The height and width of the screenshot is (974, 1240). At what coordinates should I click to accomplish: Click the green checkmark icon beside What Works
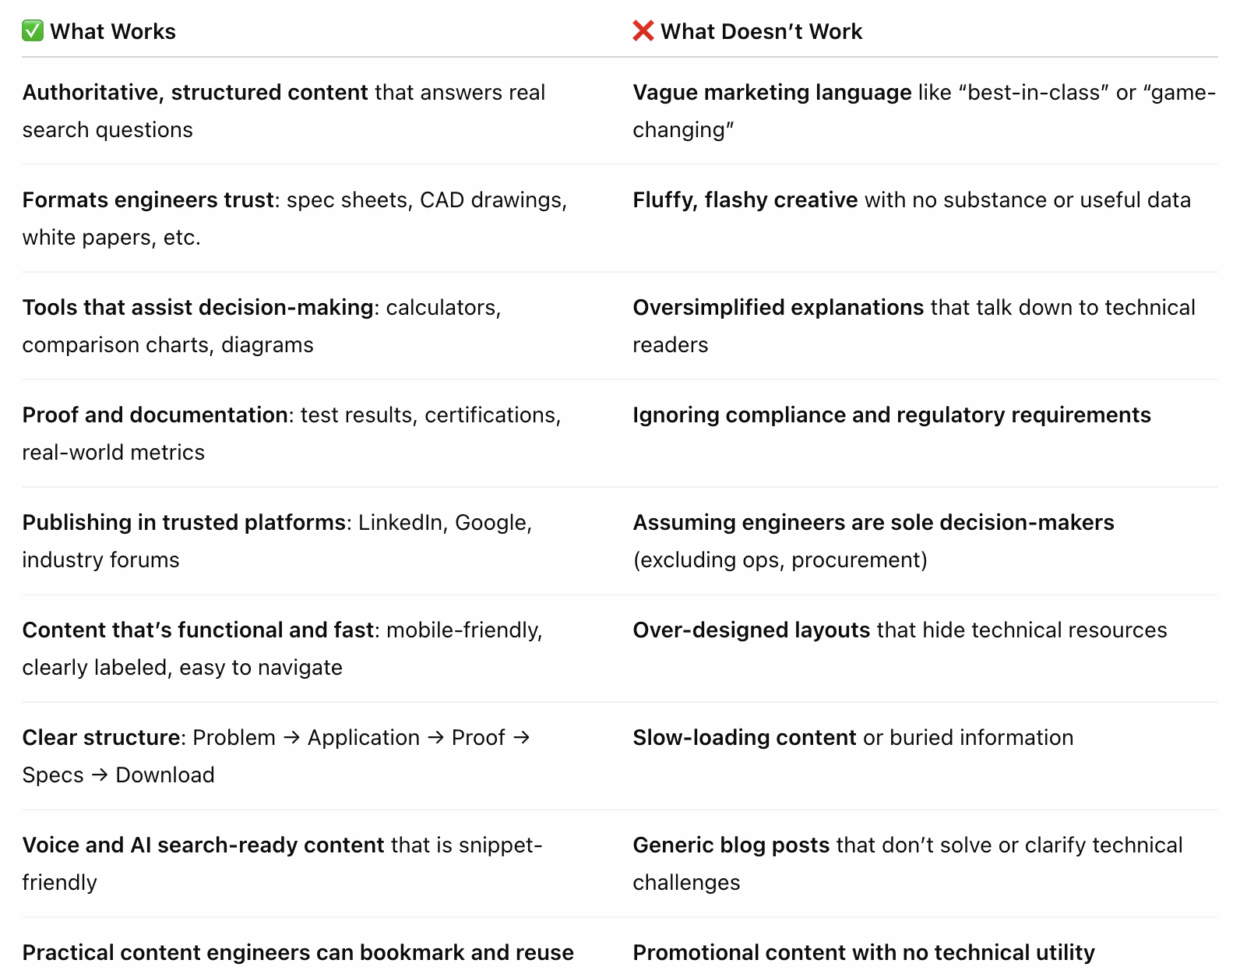[x=33, y=31]
